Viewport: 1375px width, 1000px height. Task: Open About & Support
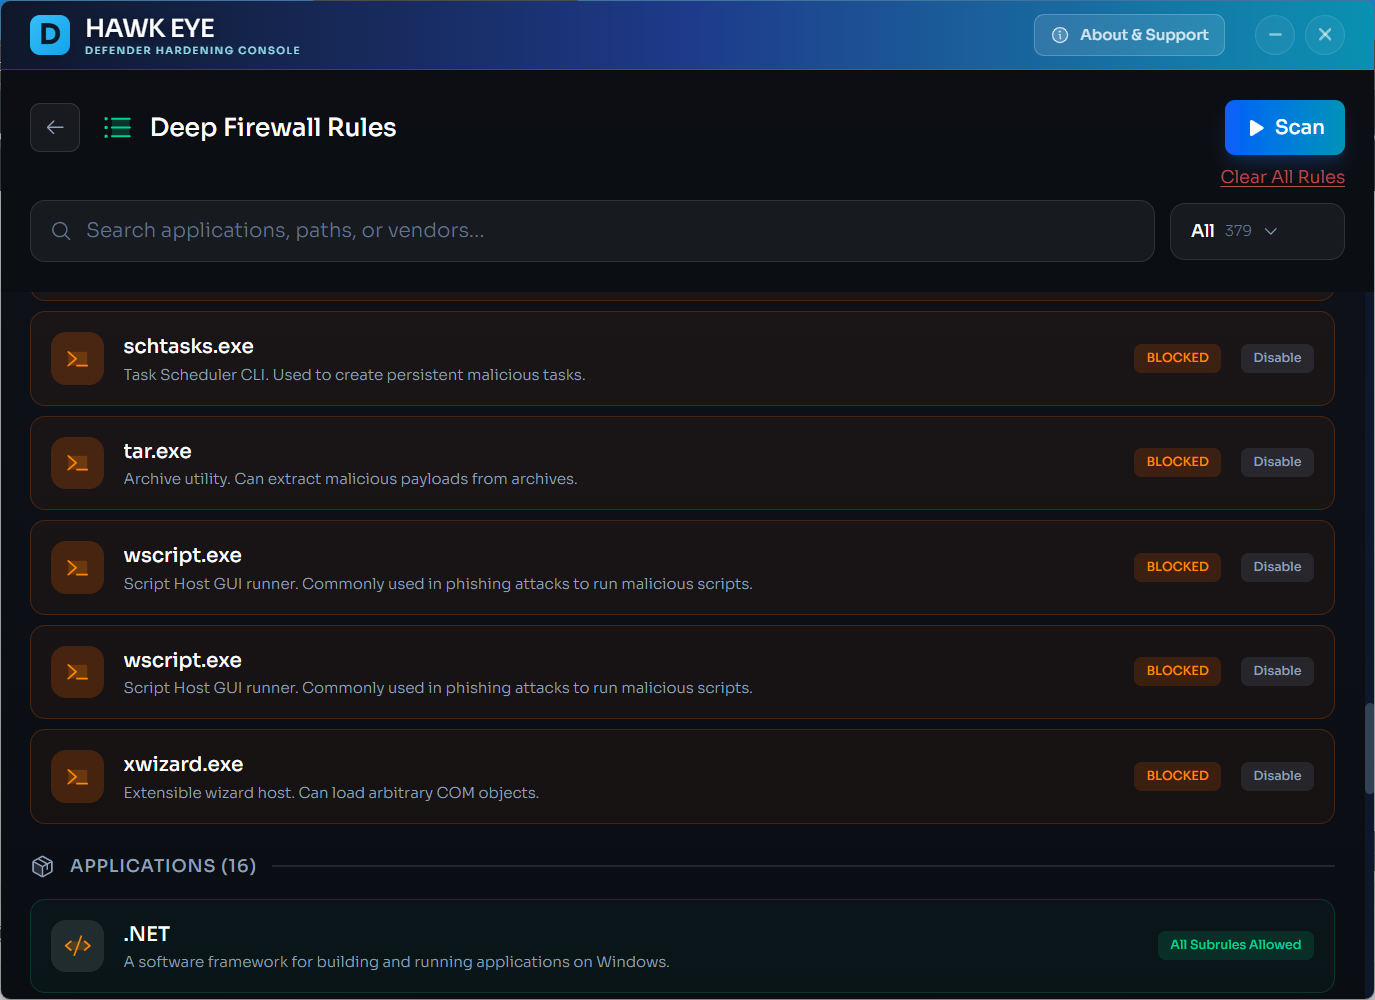1129,35
